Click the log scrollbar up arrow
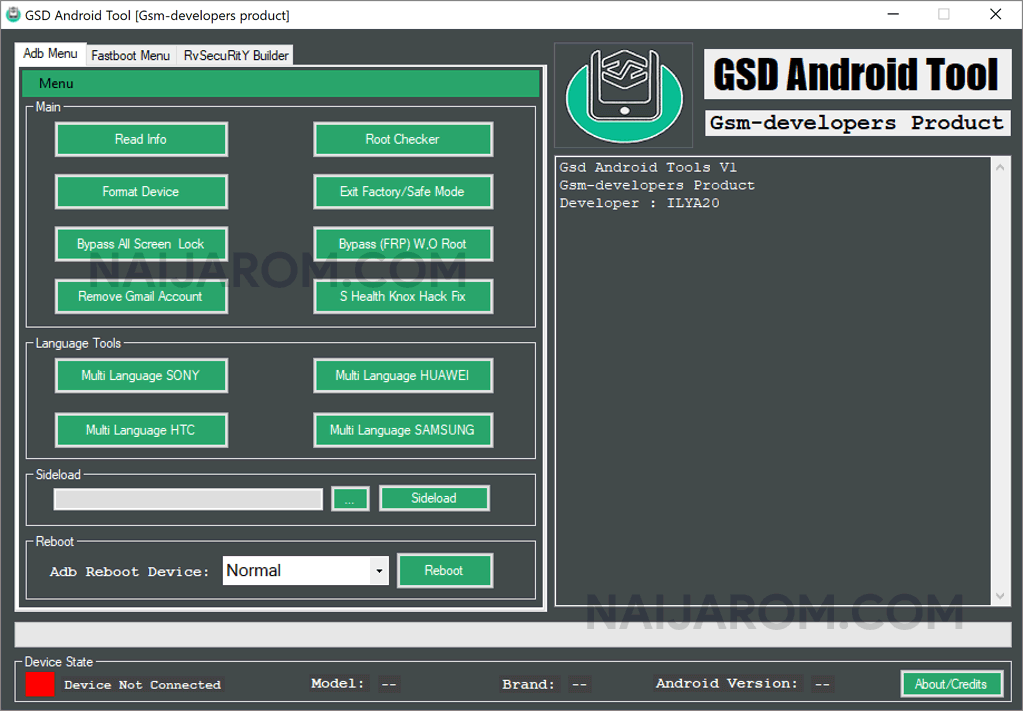Screen dimensions: 1023x711 (1000, 168)
